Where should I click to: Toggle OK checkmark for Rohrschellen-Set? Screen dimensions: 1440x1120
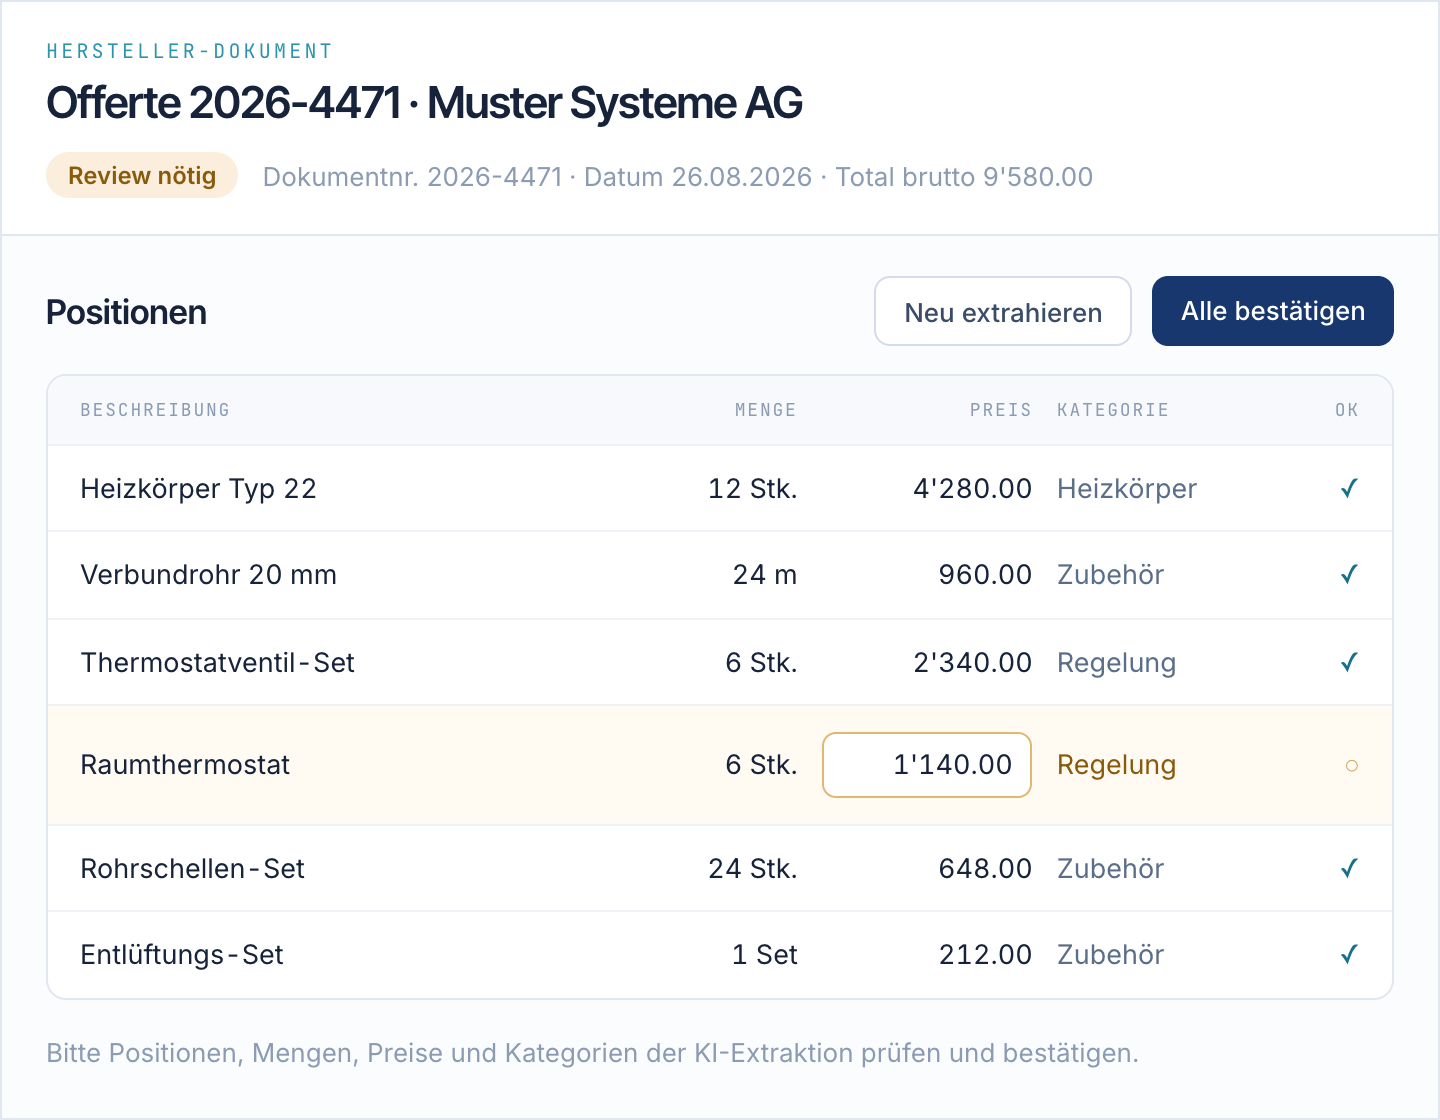(x=1349, y=868)
